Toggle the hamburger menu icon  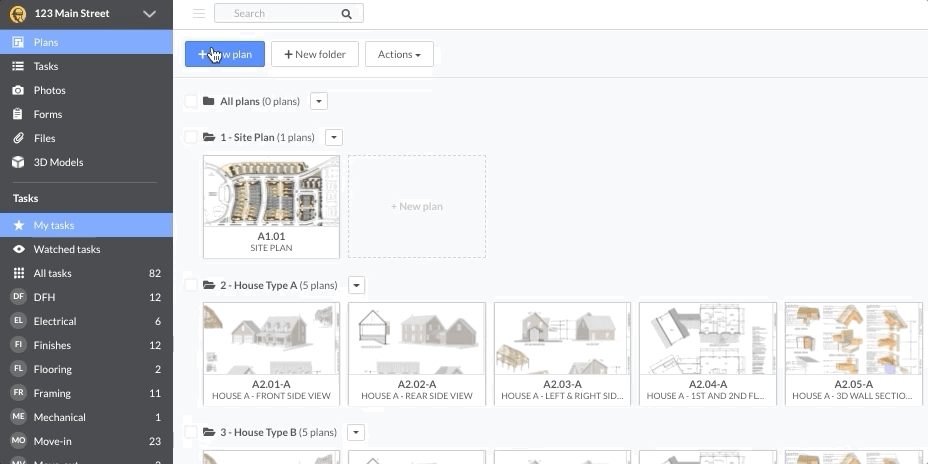click(199, 14)
